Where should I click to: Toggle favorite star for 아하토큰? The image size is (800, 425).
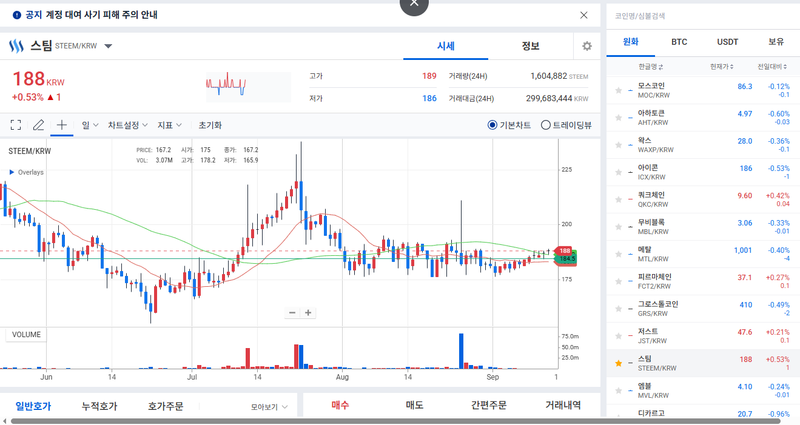(618, 118)
